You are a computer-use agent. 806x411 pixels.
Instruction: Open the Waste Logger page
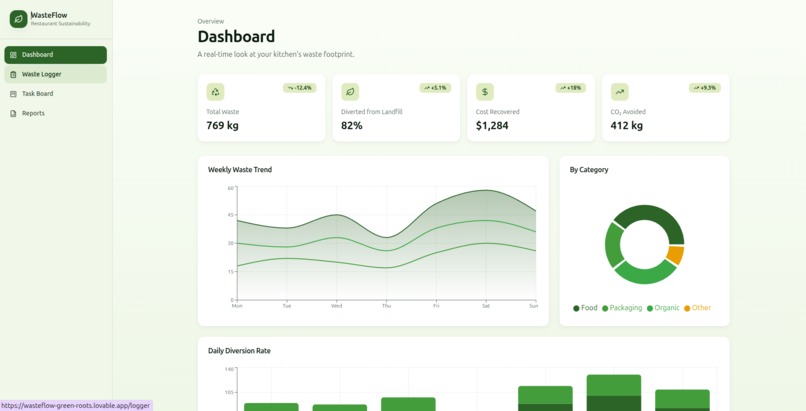coord(56,74)
